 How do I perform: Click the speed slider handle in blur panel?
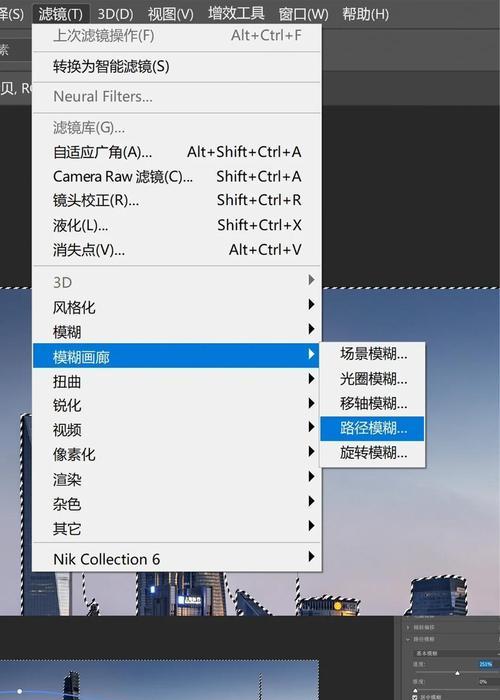tap(457, 673)
